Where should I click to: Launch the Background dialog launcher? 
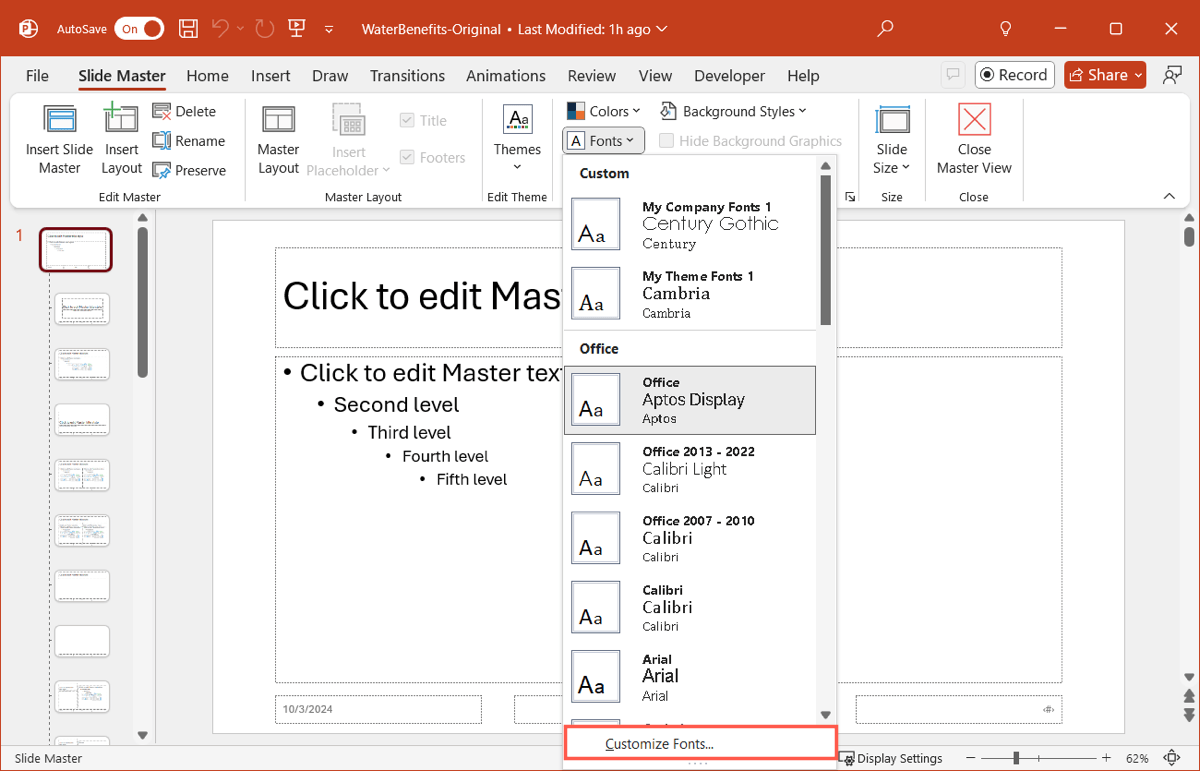tap(850, 197)
